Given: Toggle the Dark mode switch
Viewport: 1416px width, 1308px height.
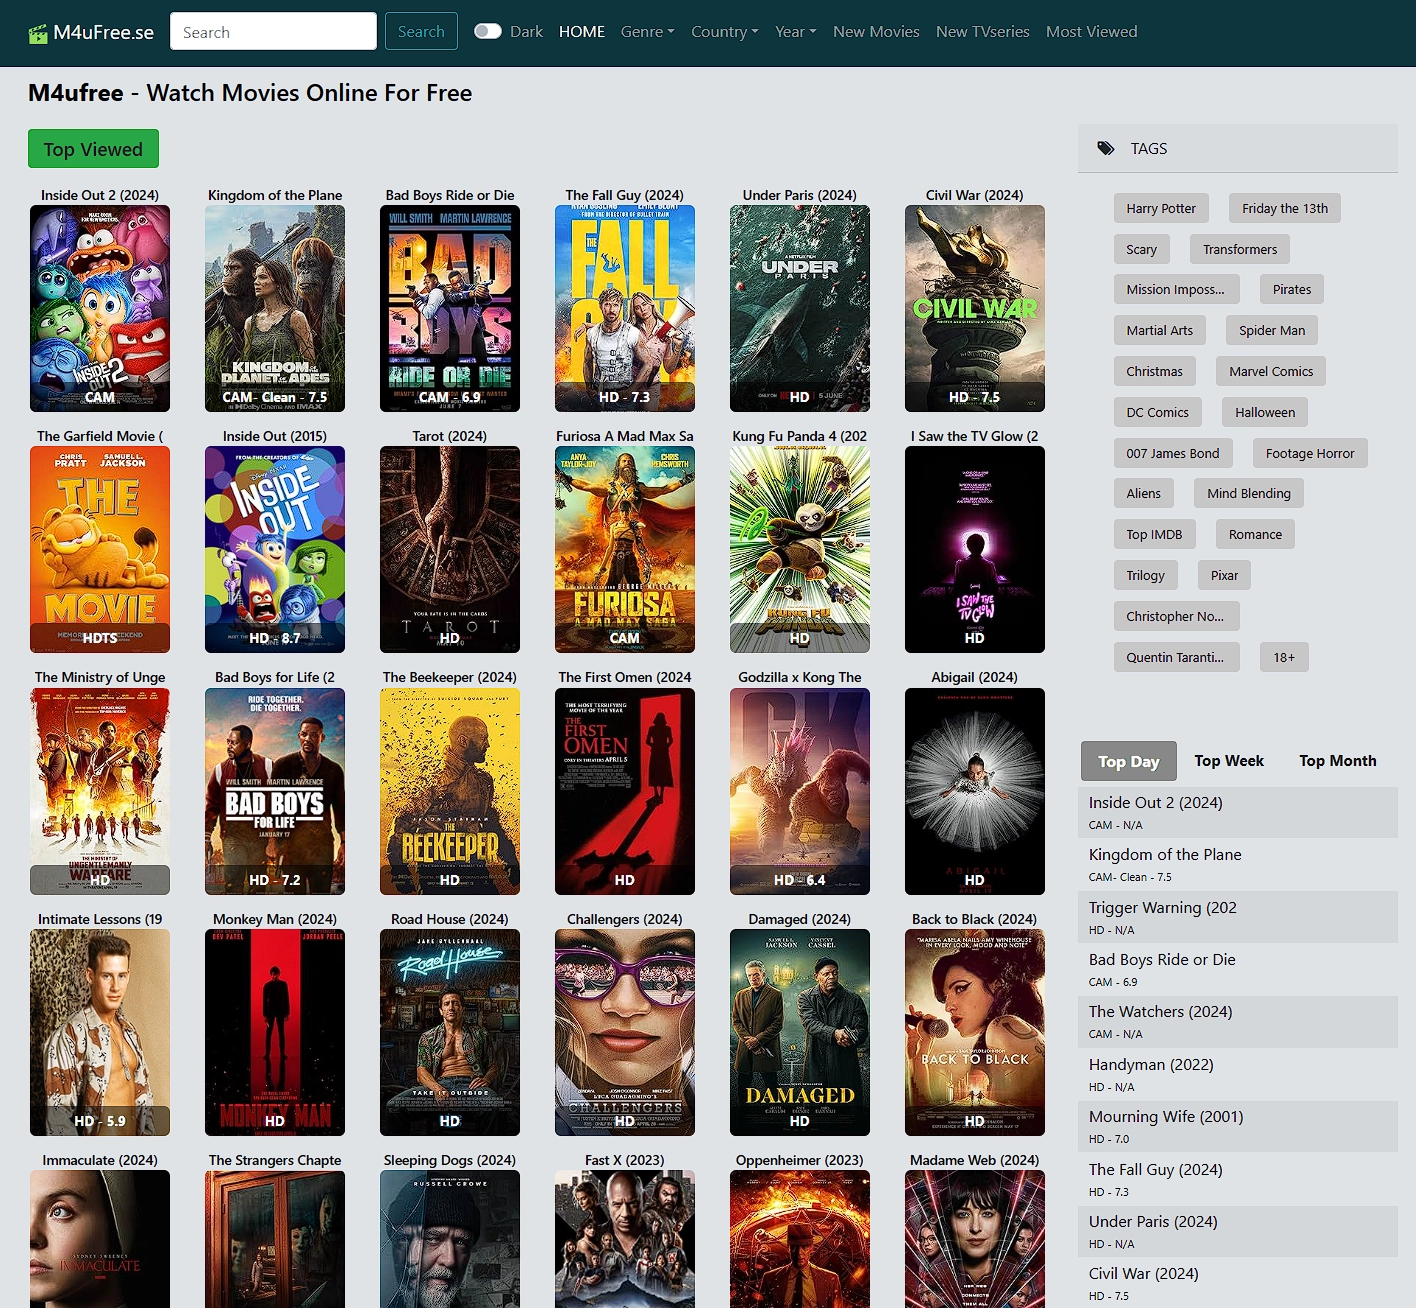Looking at the screenshot, I should [487, 32].
